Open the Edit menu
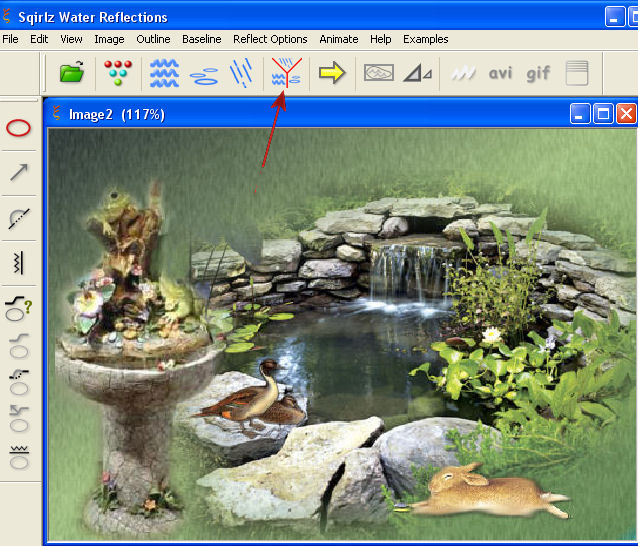The width and height of the screenshot is (638, 546). 39,39
